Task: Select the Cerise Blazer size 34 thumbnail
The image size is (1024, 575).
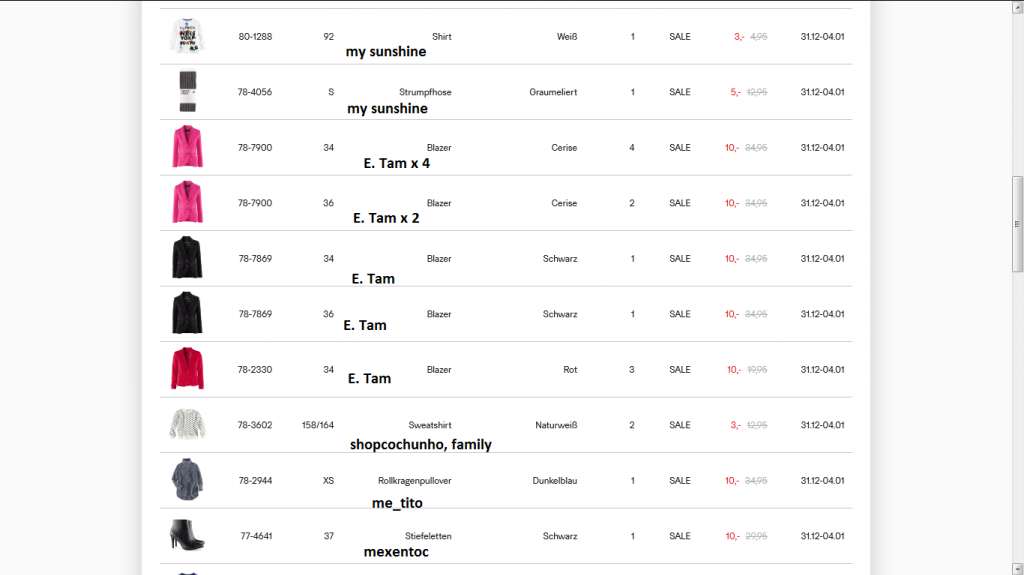Action: click(187, 147)
